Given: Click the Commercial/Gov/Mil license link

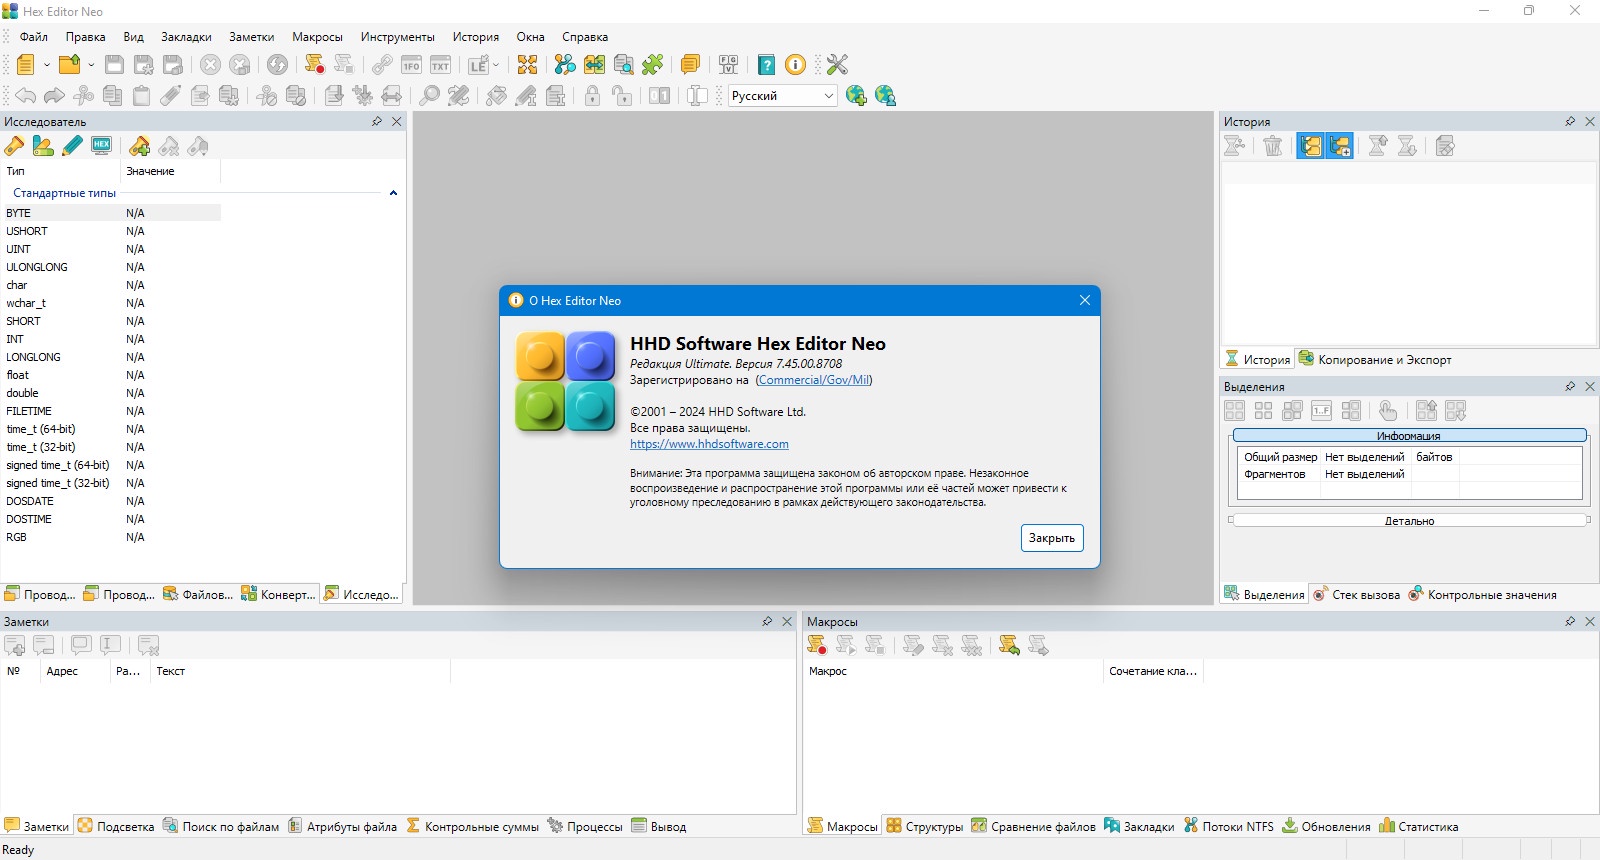Looking at the screenshot, I should 814,380.
